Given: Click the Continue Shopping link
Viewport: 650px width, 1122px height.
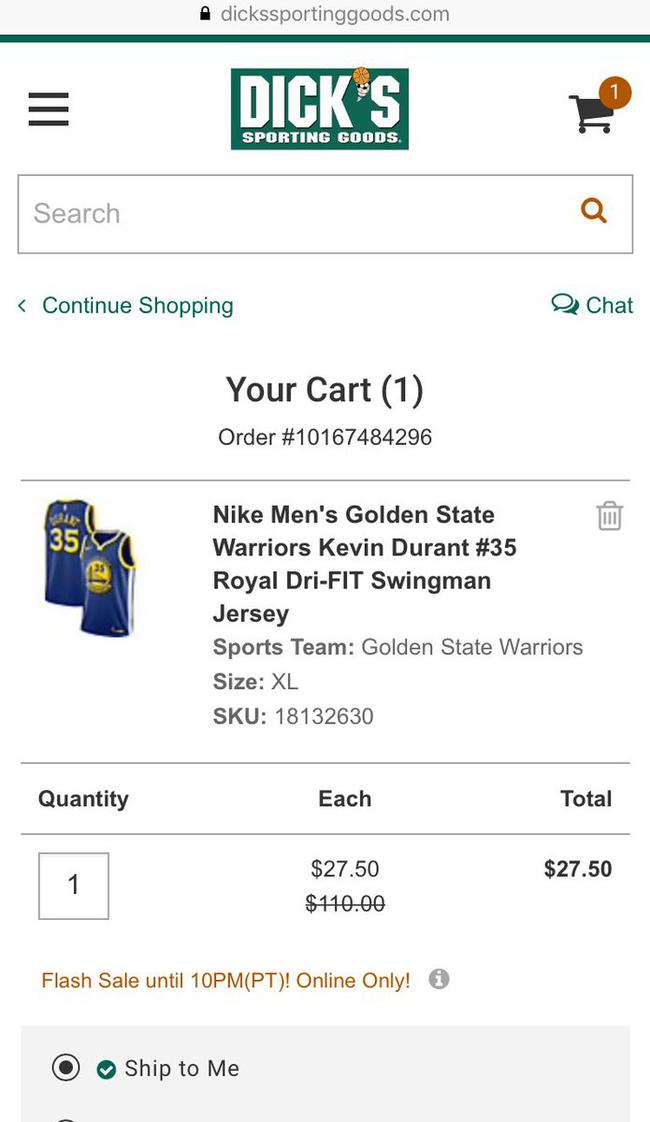Looking at the screenshot, I should tap(137, 305).
